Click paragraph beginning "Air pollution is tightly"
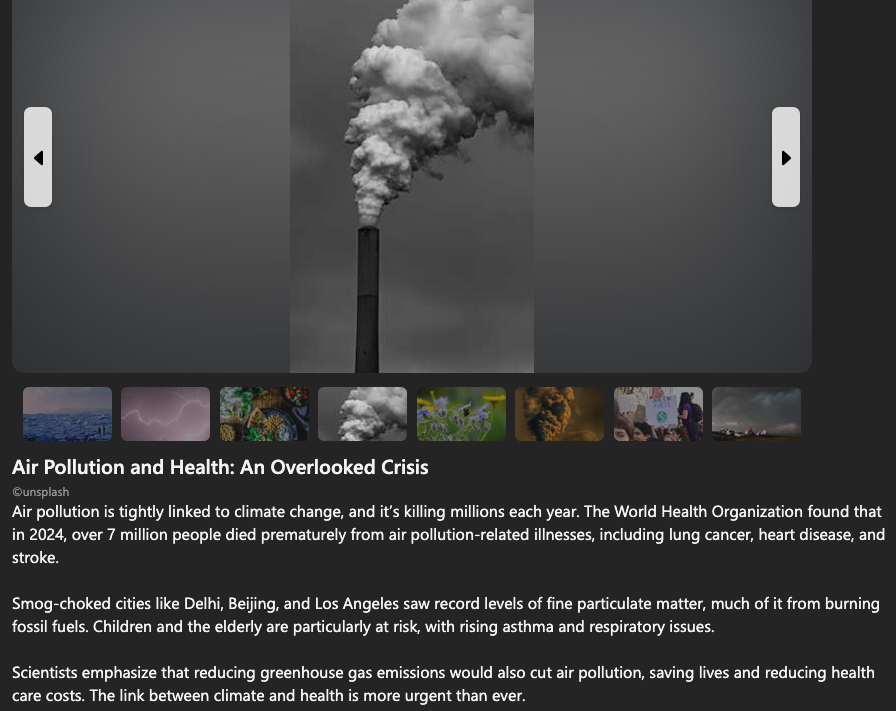The width and height of the screenshot is (896, 711). tap(449, 534)
